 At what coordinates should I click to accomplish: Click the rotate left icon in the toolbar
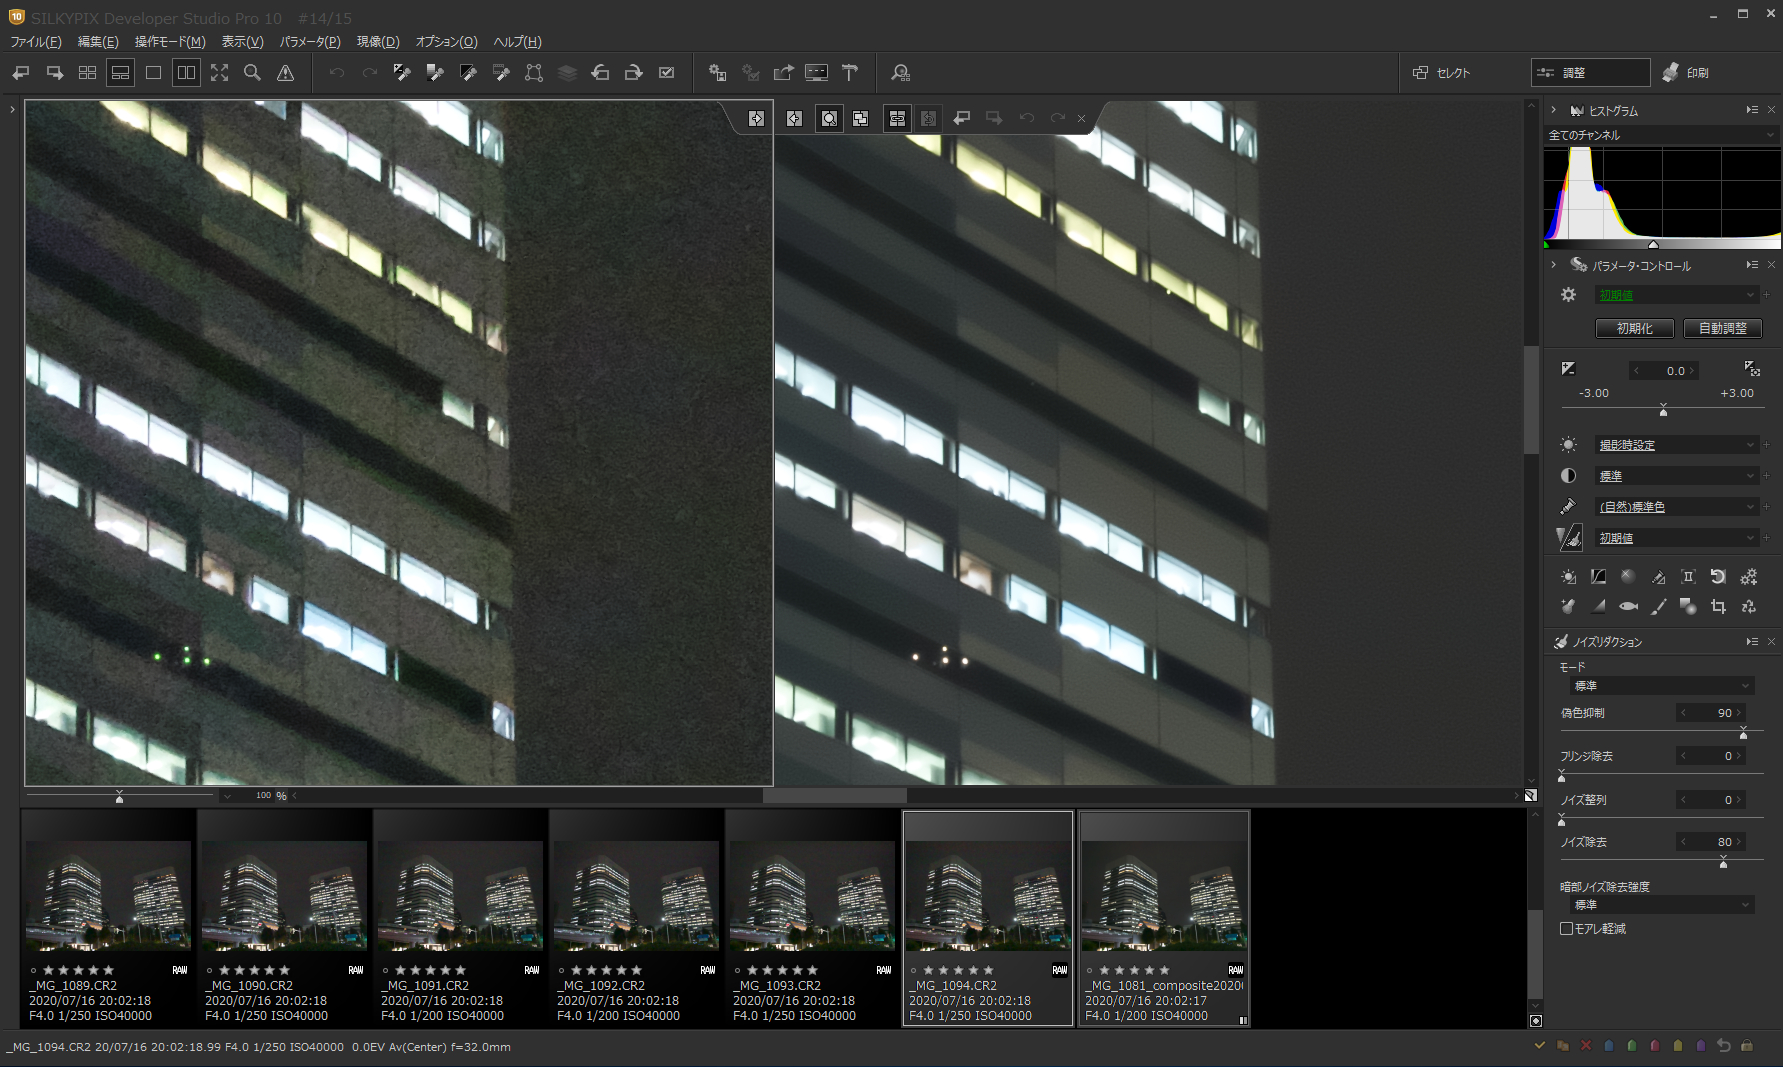coord(600,73)
